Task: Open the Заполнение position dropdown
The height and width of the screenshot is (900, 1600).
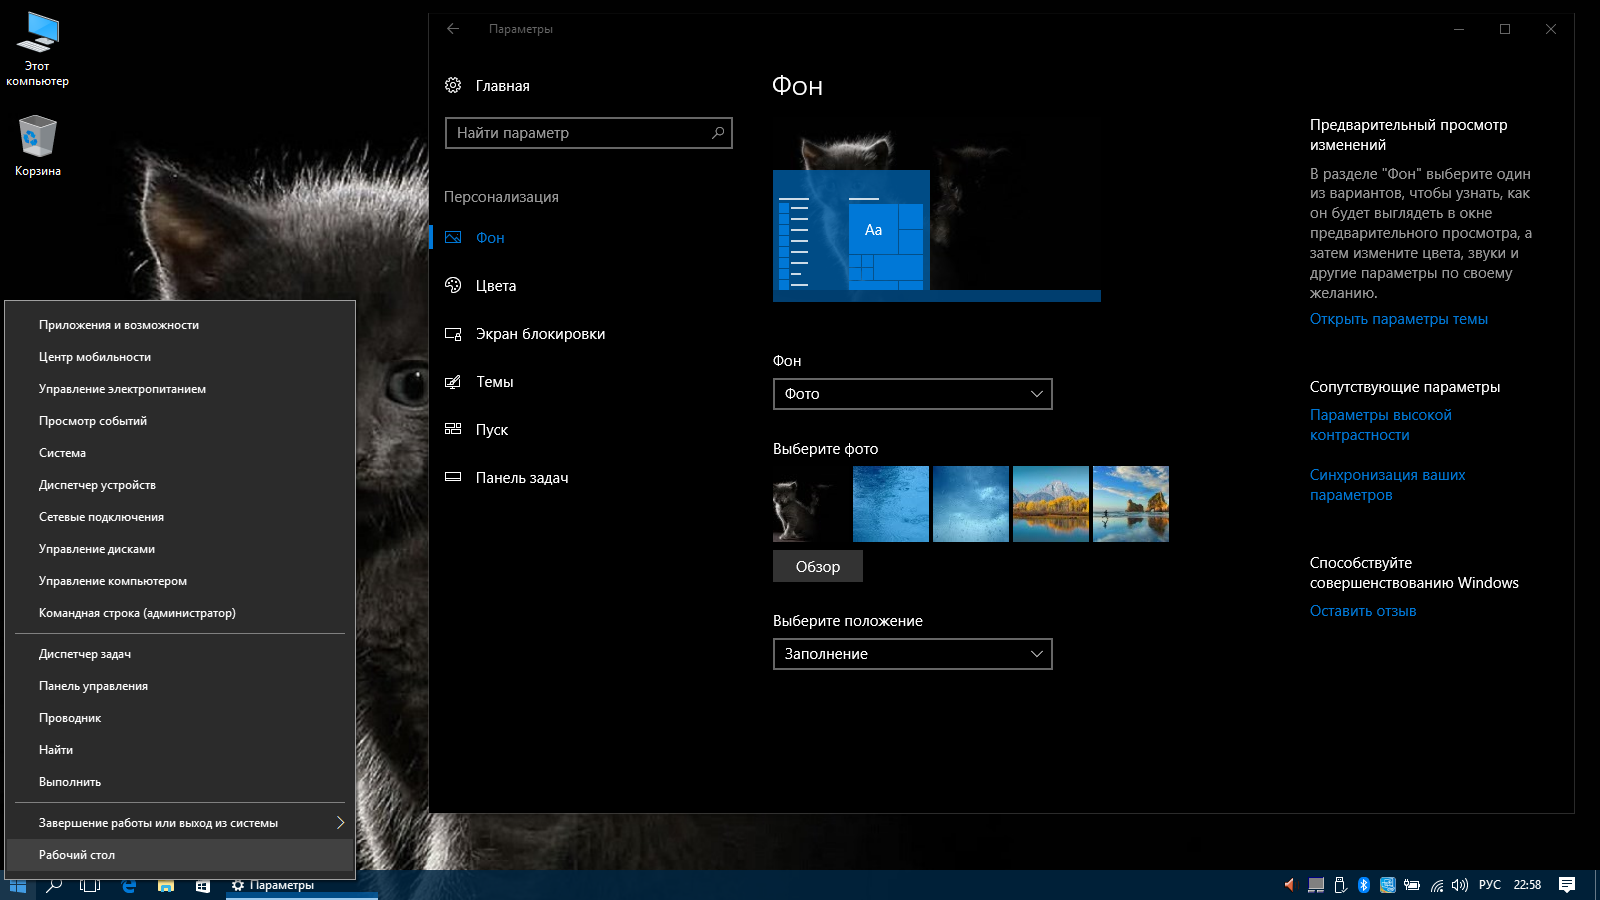Action: click(x=912, y=654)
